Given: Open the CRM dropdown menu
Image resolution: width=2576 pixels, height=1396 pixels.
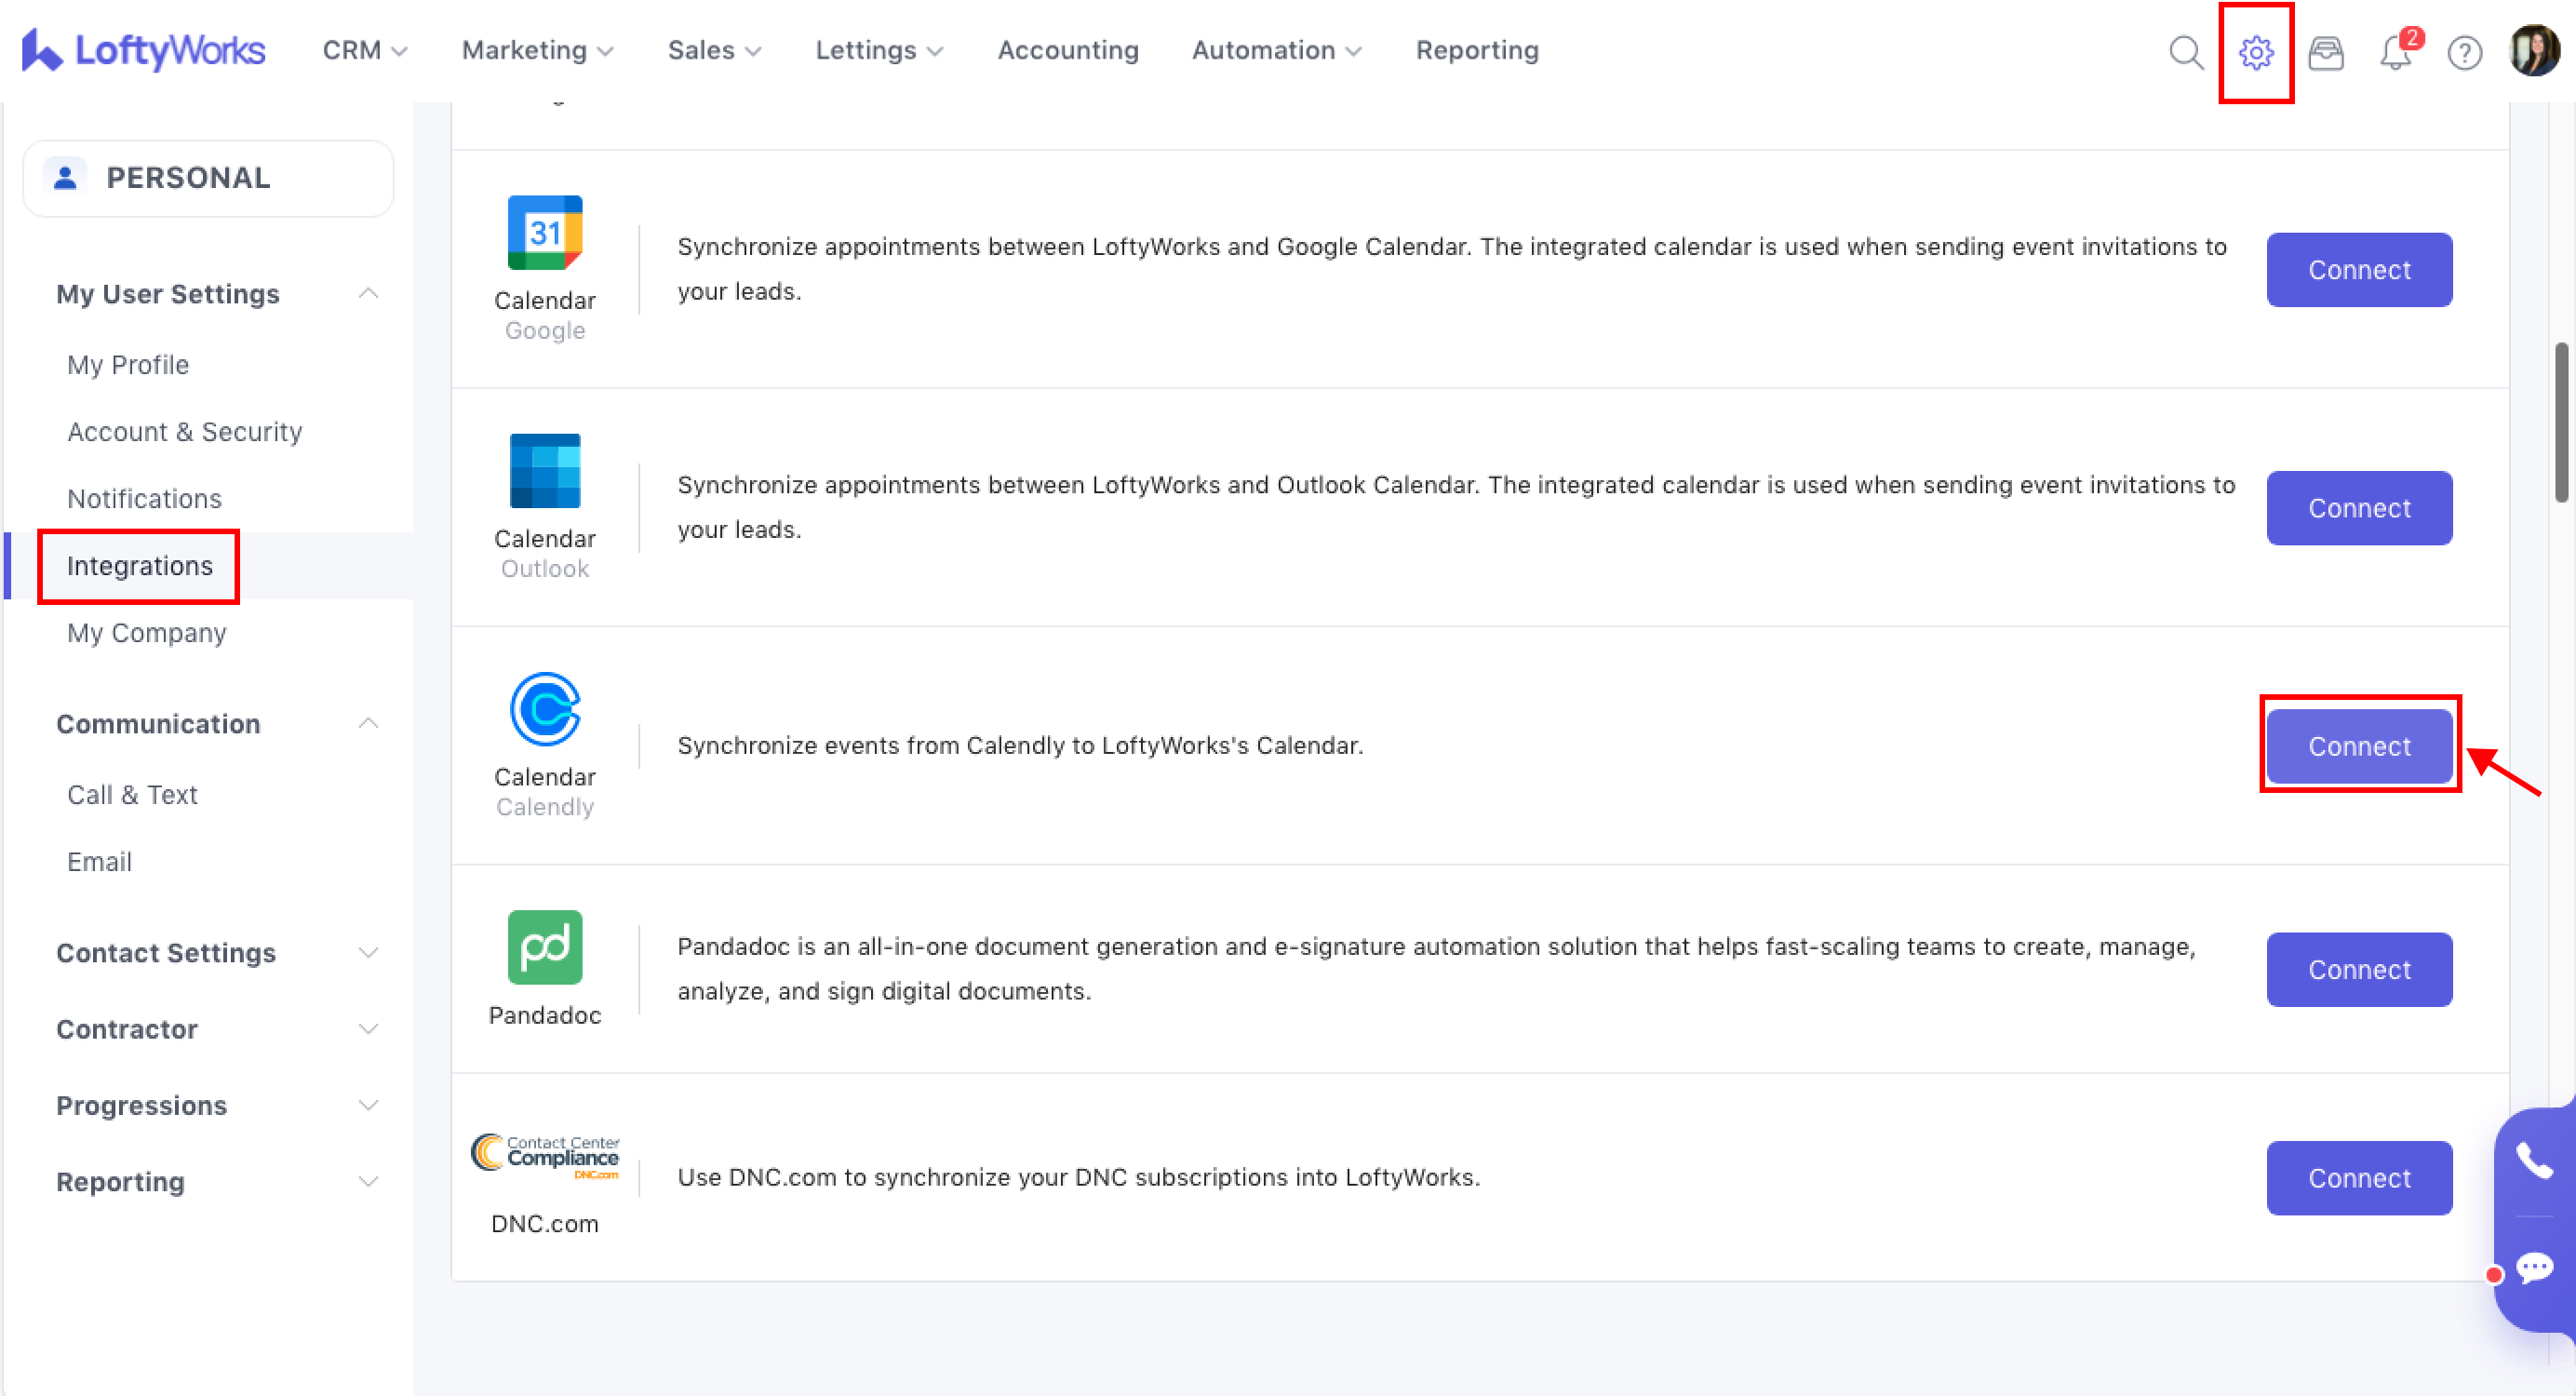Looking at the screenshot, I should (x=364, y=50).
